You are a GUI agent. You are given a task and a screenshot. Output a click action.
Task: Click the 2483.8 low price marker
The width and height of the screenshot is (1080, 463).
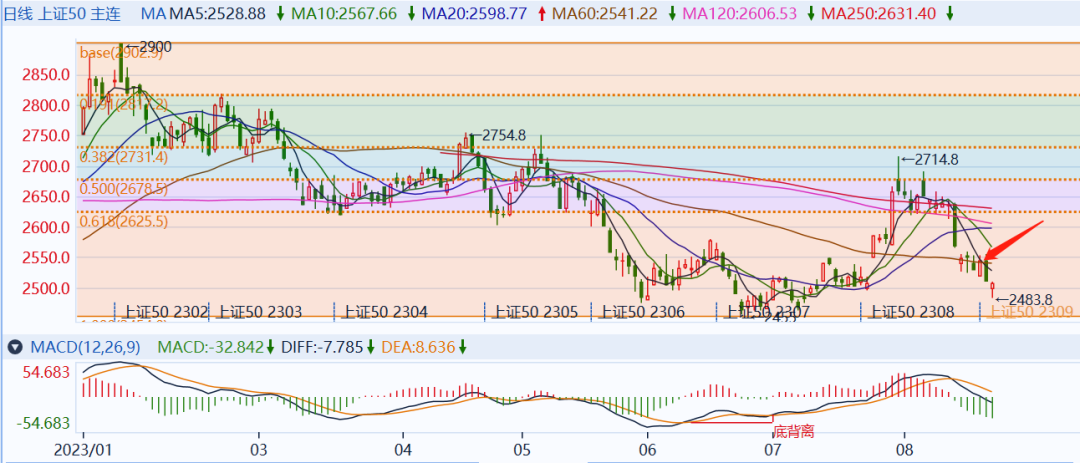pos(1024,299)
